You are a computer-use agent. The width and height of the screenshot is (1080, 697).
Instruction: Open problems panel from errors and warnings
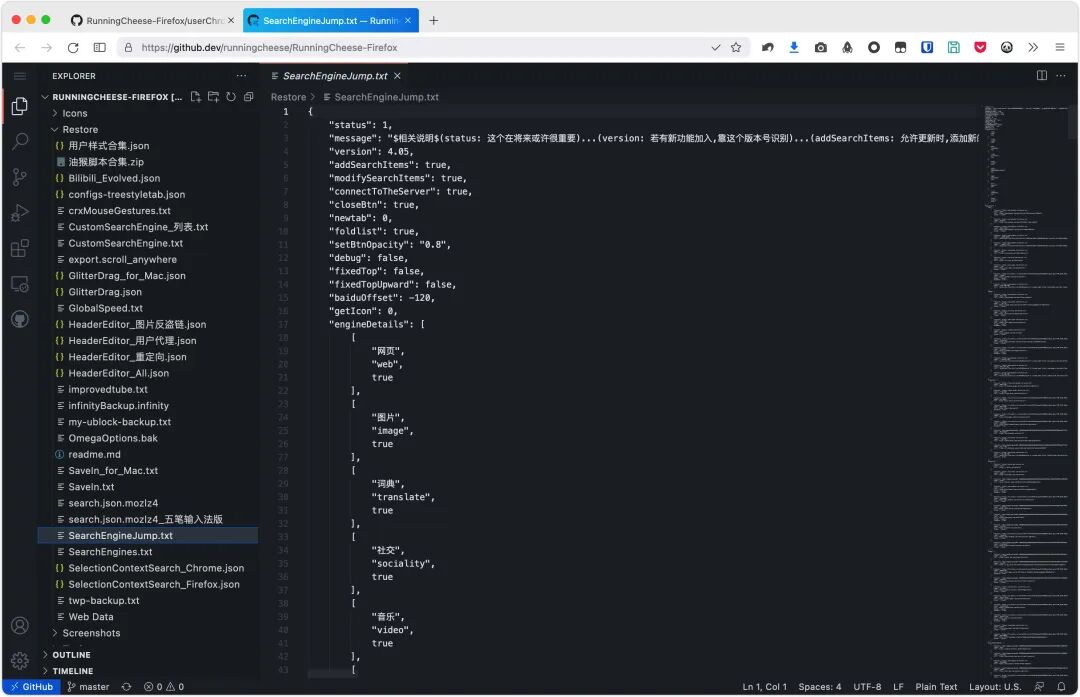[x=164, y=687]
